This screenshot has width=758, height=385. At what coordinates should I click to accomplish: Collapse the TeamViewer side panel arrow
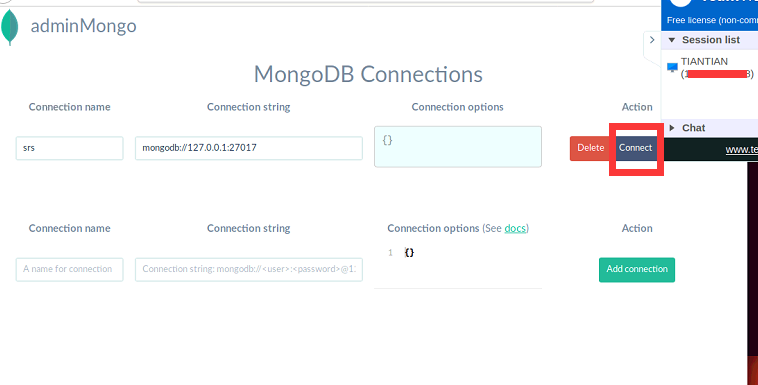(652, 40)
